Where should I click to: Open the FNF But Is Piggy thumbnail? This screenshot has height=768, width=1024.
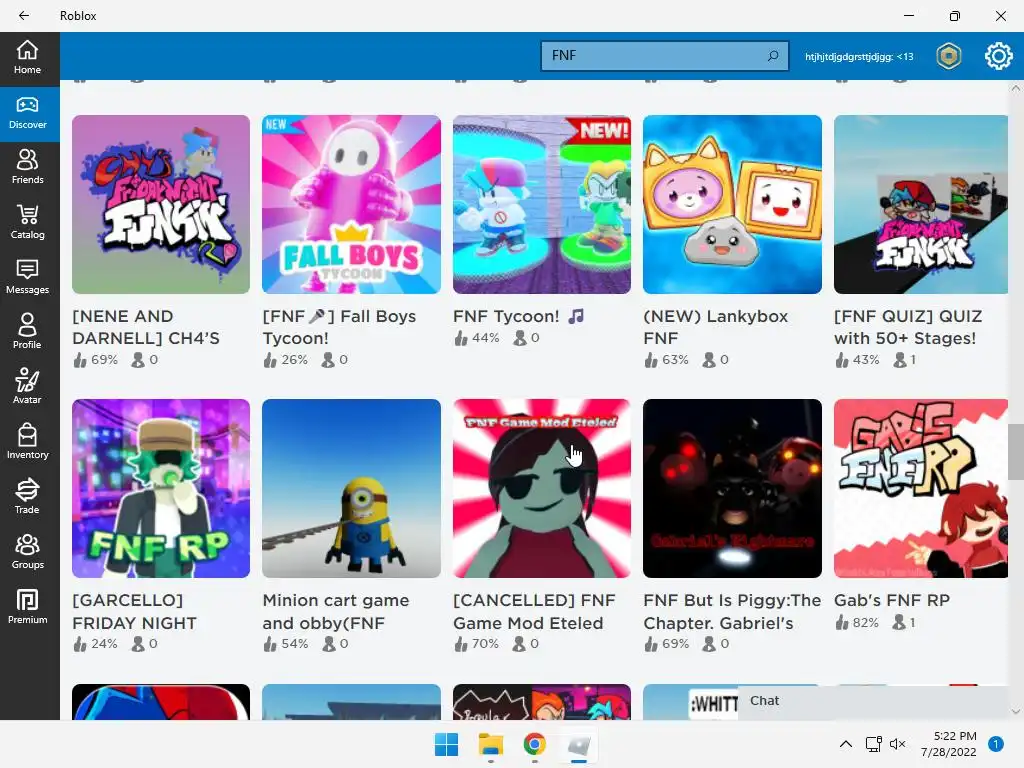coord(732,488)
